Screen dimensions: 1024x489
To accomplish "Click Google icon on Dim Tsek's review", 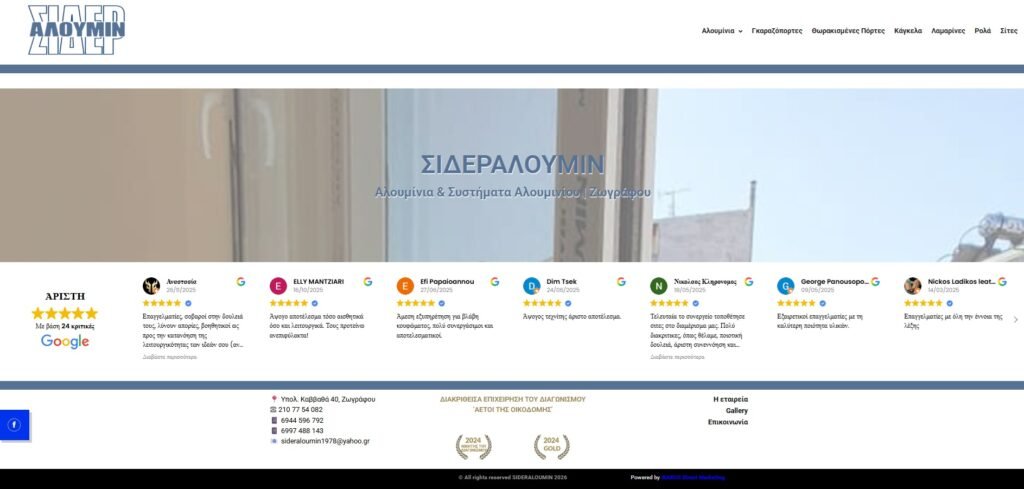I will (x=621, y=281).
